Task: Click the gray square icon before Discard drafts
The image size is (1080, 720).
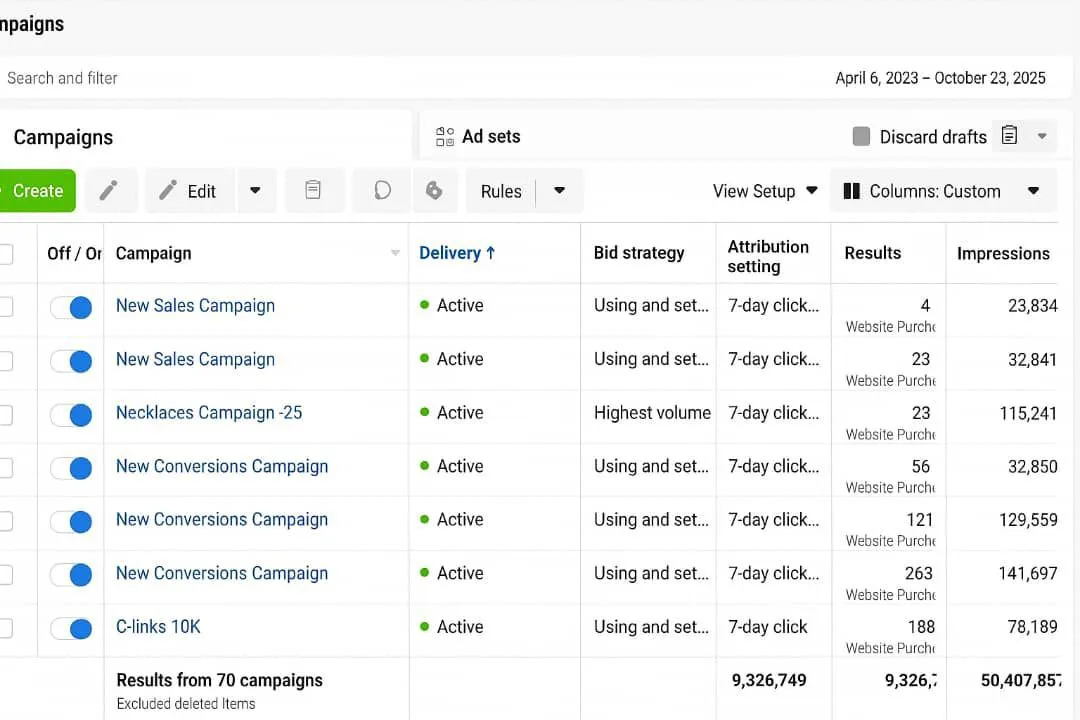Action: 861,137
